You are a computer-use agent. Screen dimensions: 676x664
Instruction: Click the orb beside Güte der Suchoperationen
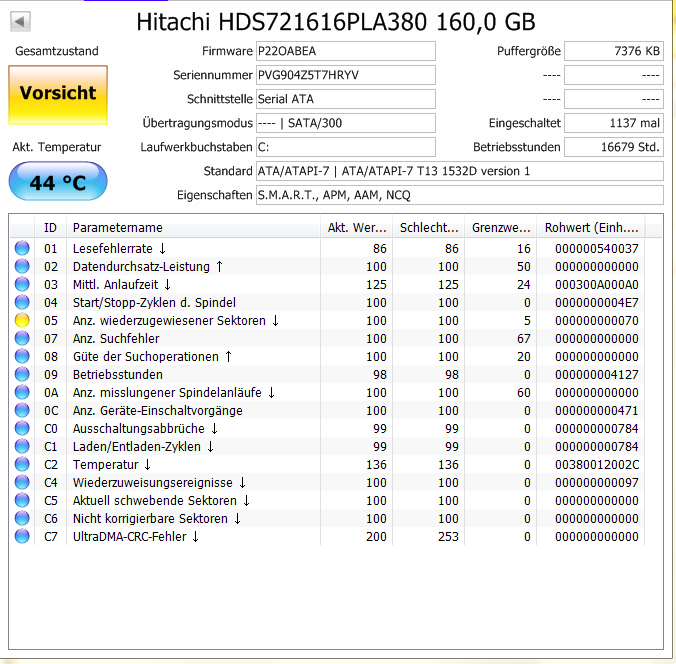tap(22, 357)
